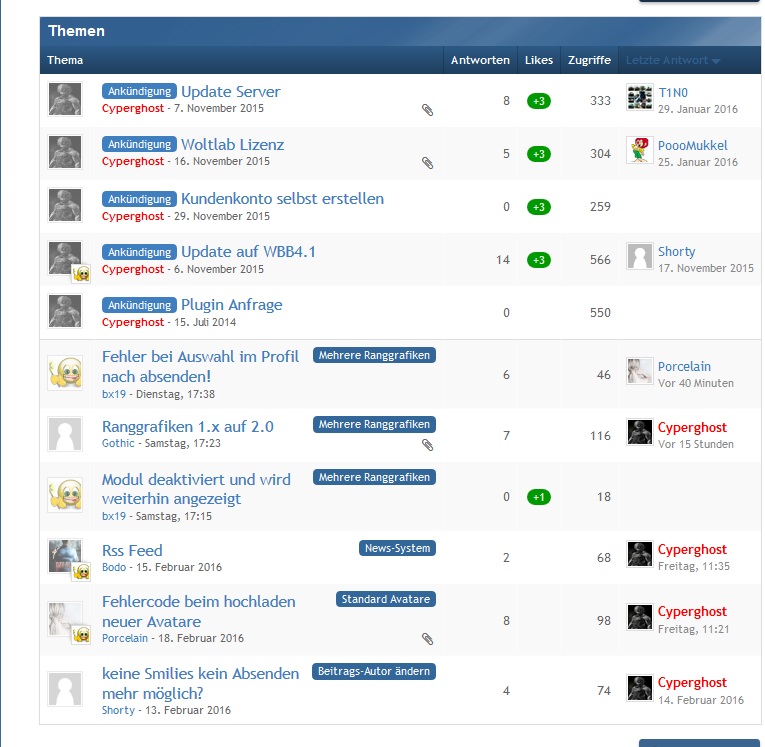Click the News-System label on Rss Feed
765x747 pixels.
tap(397, 548)
